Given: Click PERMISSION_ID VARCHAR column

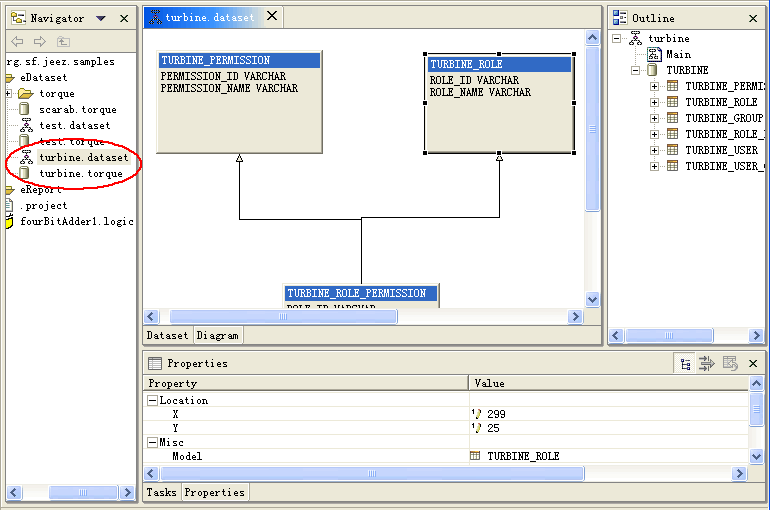Looking at the screenshot, I should [223, 76].
